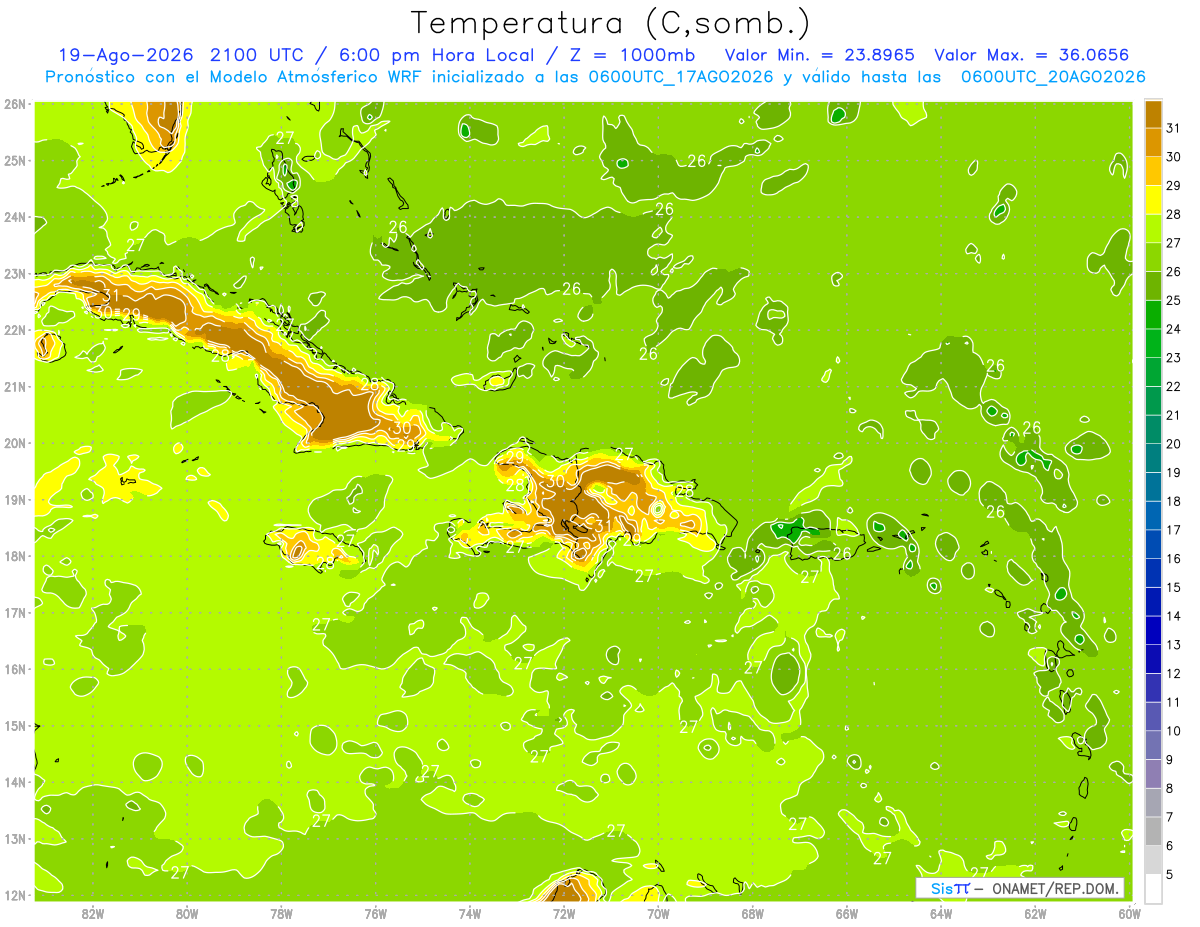
Task: Select valid-until time '0600UTC_20AGO2026'
Action: coord(1053,77)
